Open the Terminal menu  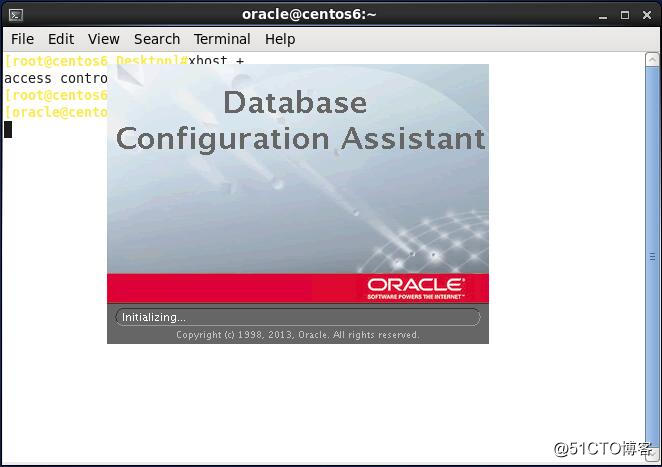[222, 39]
